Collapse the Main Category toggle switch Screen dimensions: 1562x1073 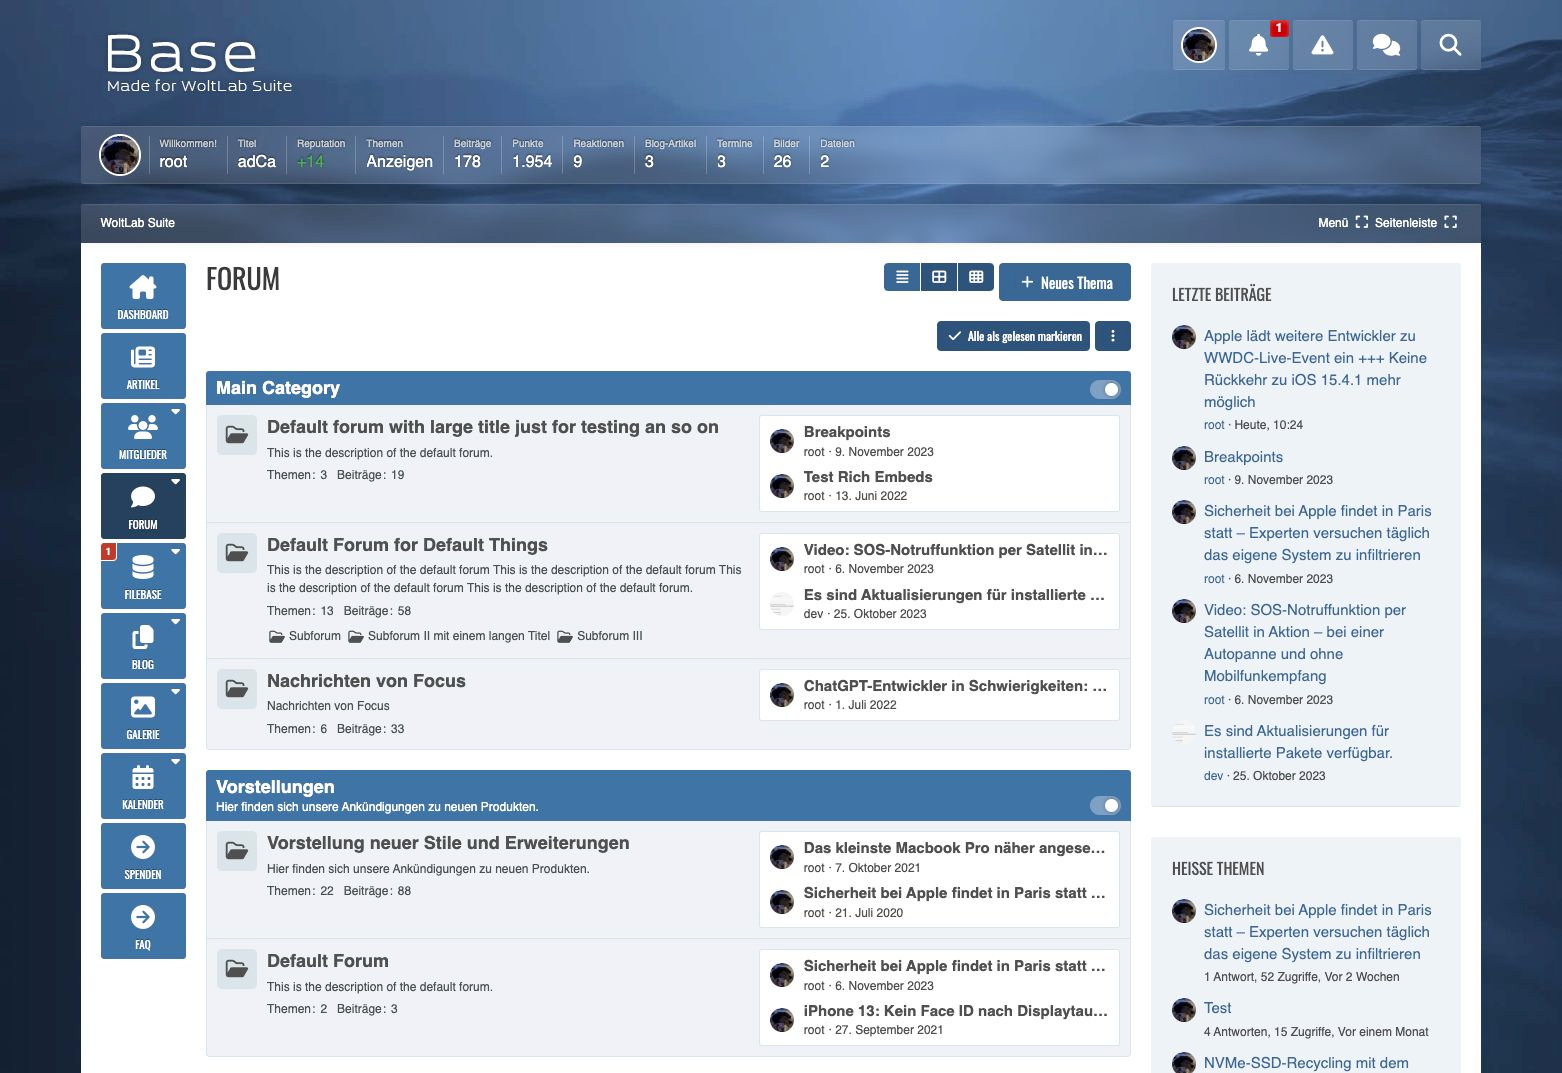pos(1105,389)
